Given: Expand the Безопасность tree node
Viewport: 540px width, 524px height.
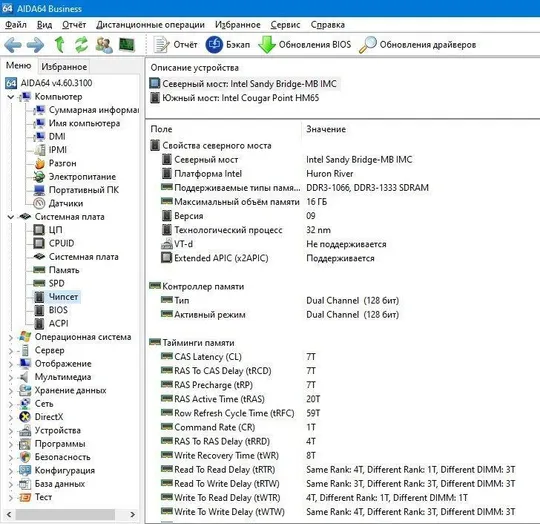Looking at the screenshot, I should tap(11, 458).
